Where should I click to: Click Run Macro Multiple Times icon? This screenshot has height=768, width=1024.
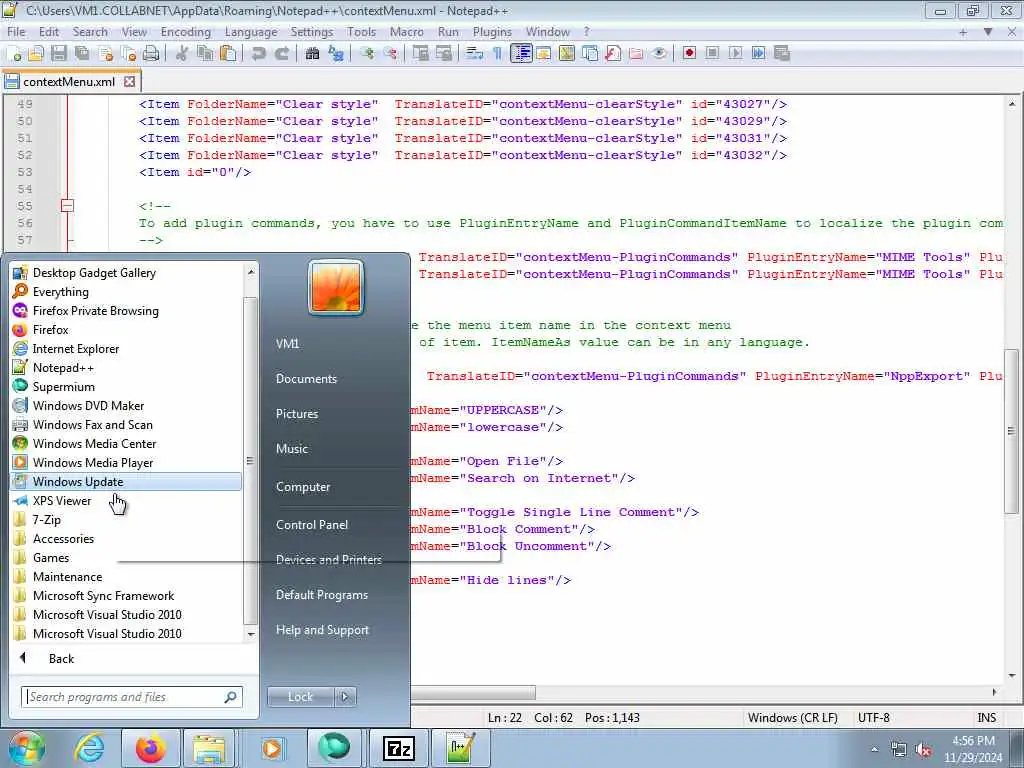758,54
